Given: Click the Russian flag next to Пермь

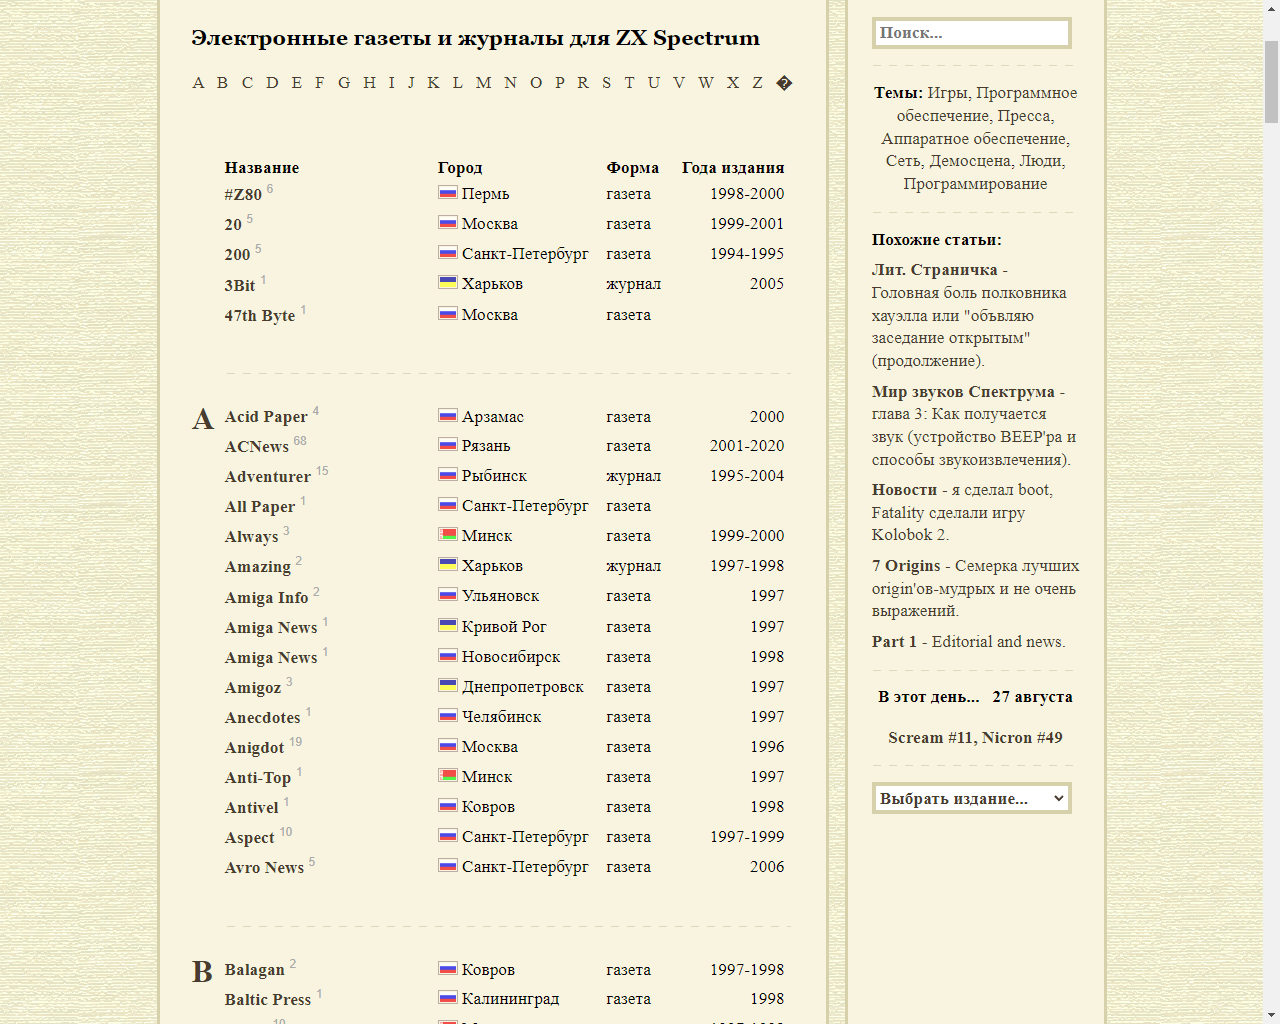Looking at the screenshot, I should [x=448, y=193].
